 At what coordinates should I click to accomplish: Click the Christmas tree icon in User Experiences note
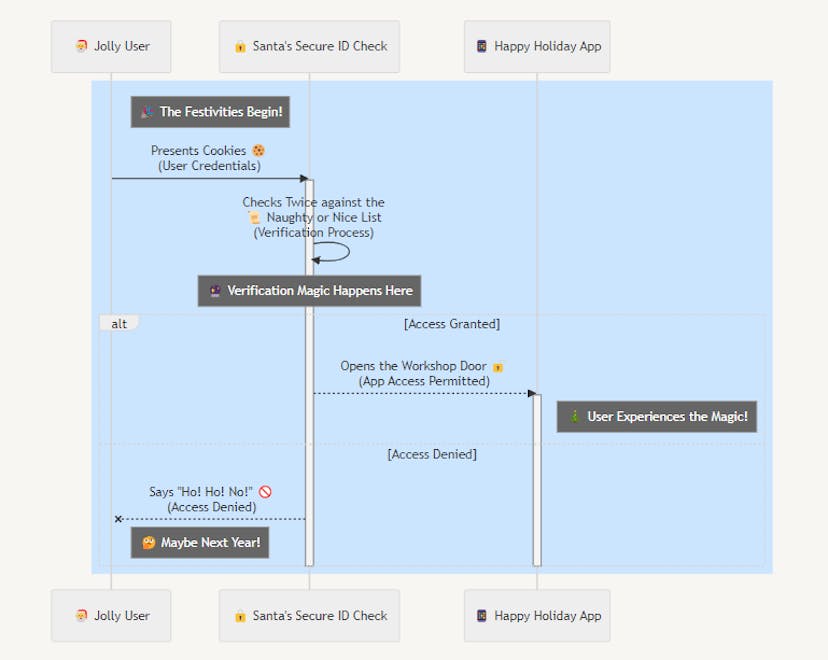coord(575,417)
